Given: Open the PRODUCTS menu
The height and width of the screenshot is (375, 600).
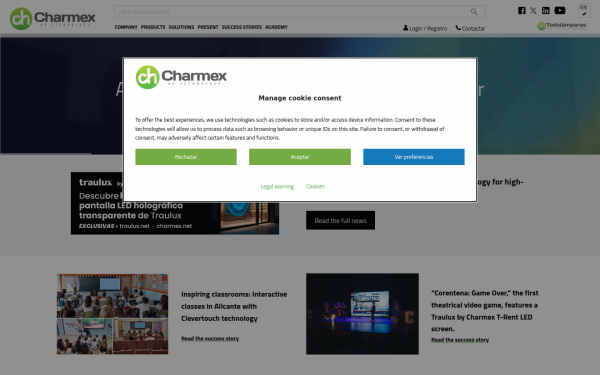Looking at the screenshot, I should (153, 27).
